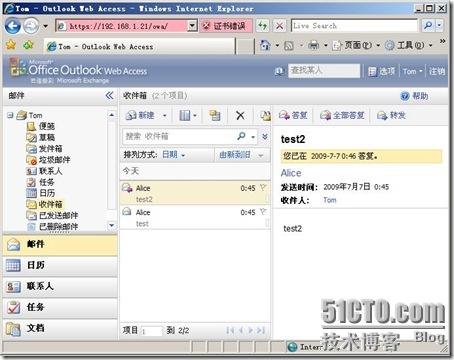The height and width of the screenshot is (360, 454).
Task: Open the Favorites Center star icon
Action: click(x=11, y=45)
